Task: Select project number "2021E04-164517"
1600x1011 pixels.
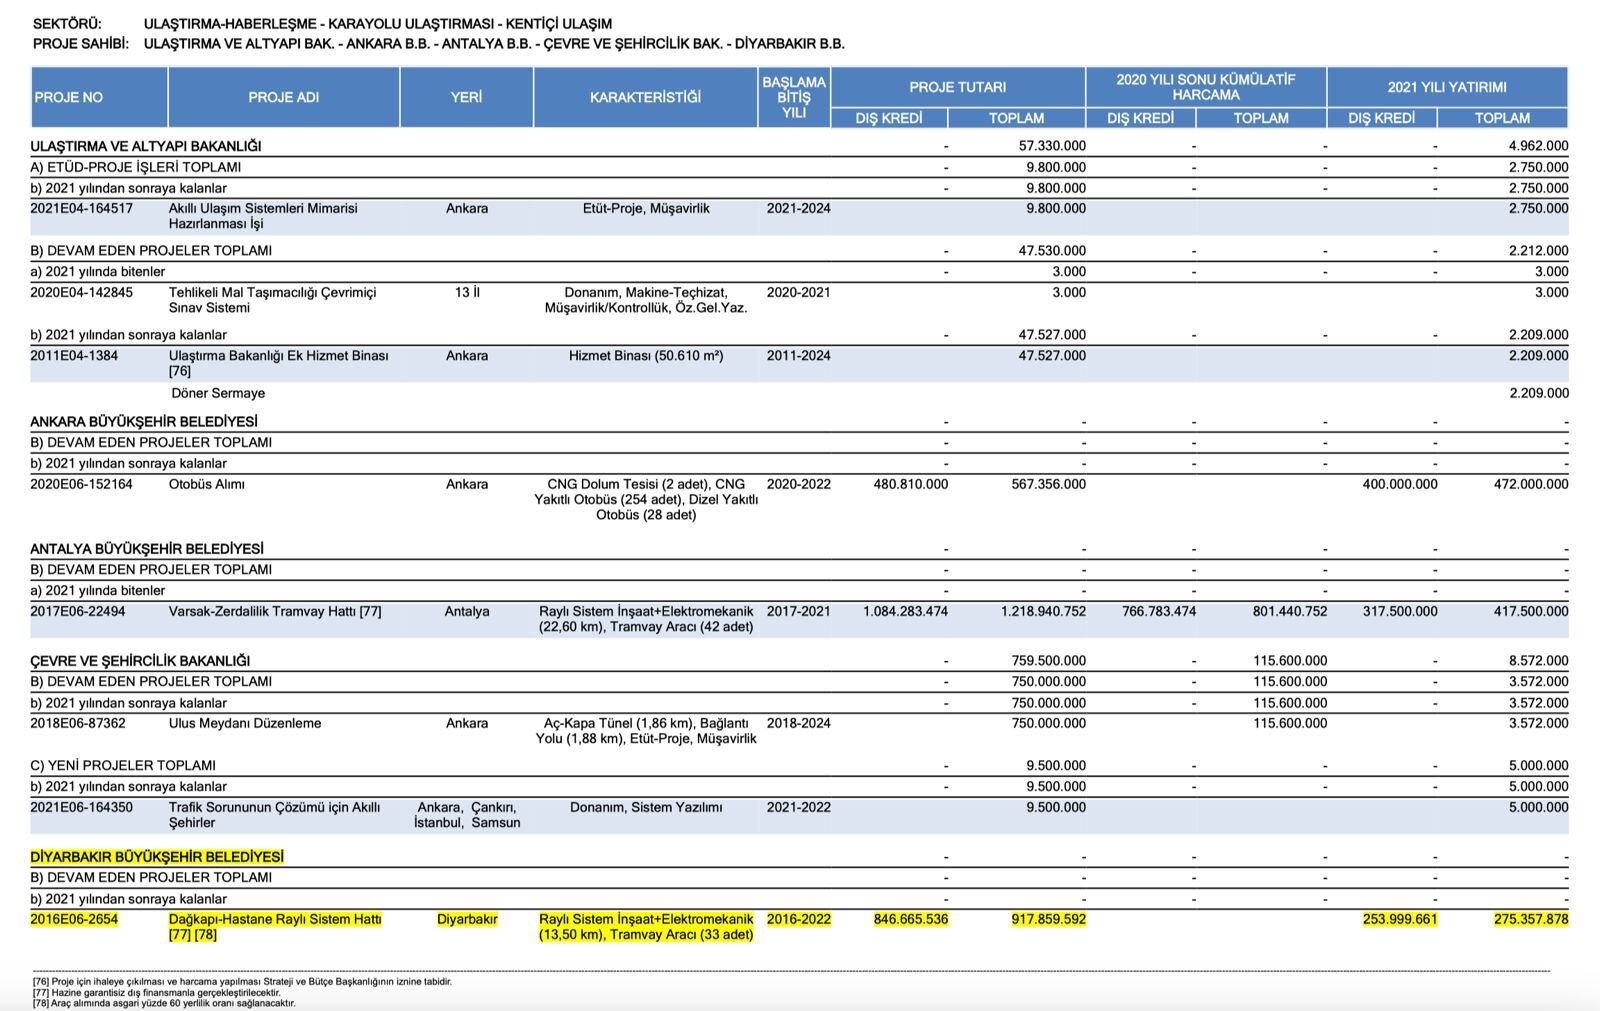Action: pyautogui.click(x=81, y=209)
